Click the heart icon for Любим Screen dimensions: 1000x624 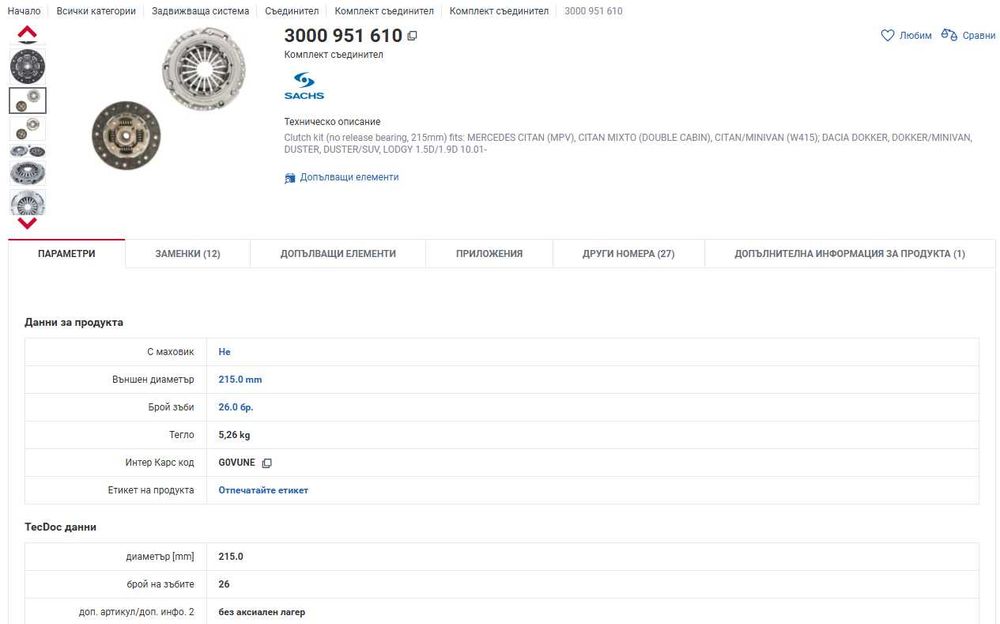click(887, 35)
